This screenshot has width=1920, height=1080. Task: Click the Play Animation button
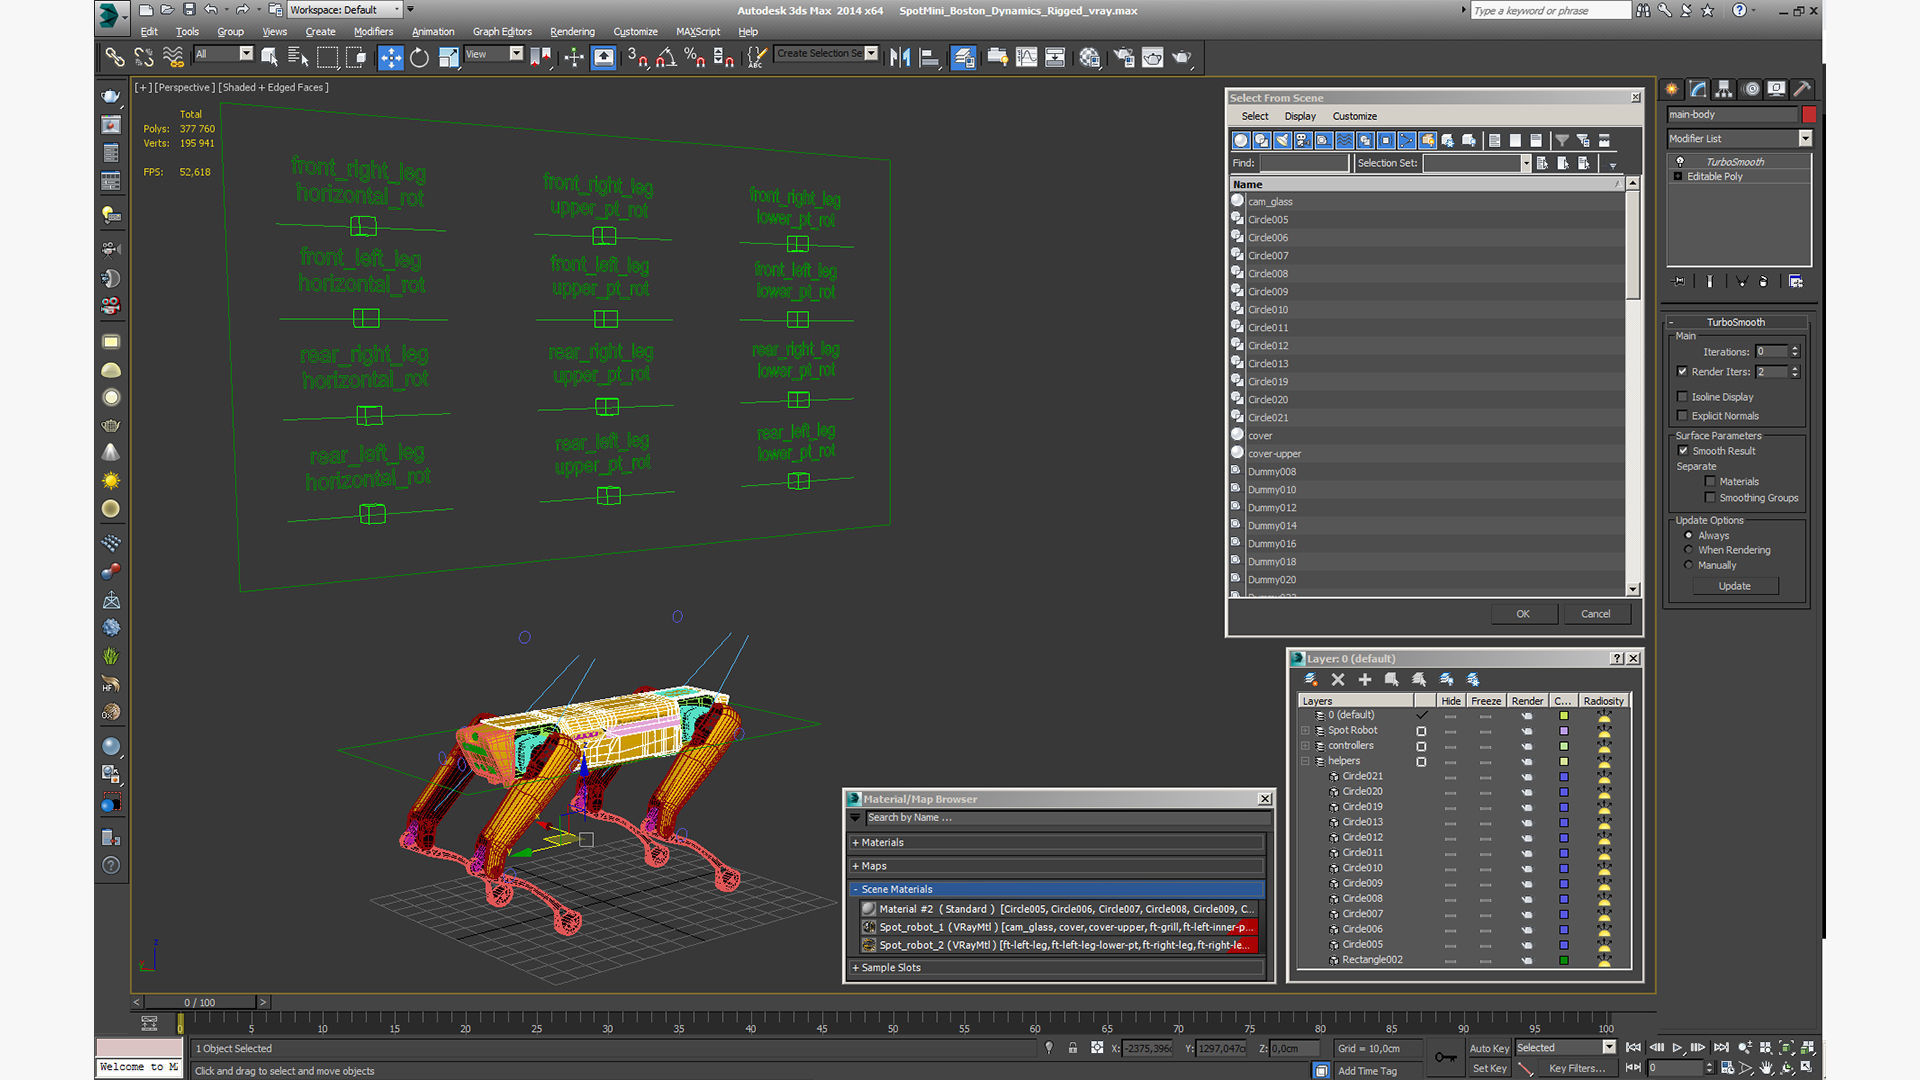point(1677,1048)
